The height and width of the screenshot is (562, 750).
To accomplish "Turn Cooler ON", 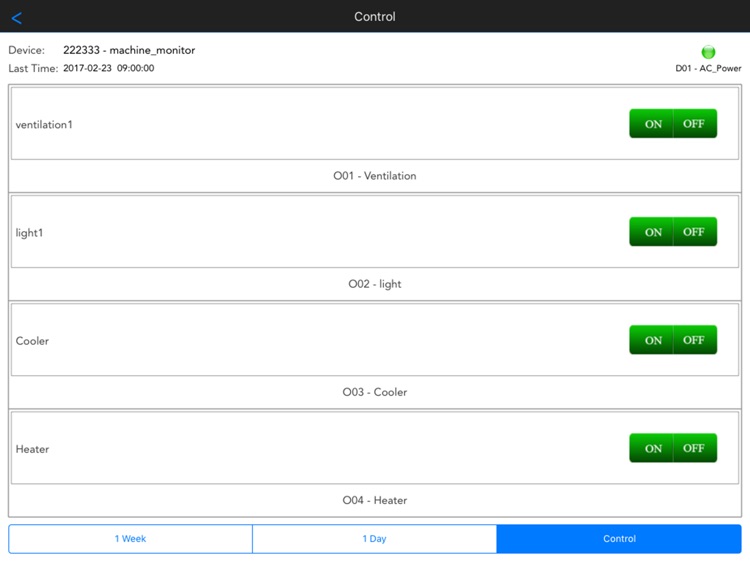I will 651,340.
